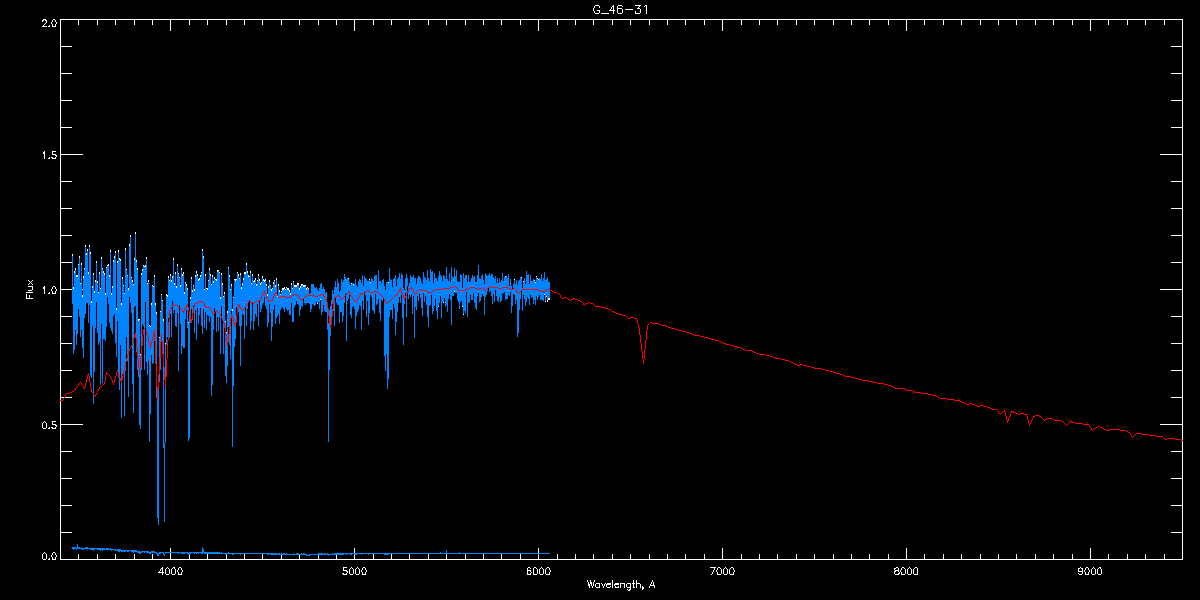Click the red absorption dip near 6563 Angstrom
1200x600 pixels.
643,340
